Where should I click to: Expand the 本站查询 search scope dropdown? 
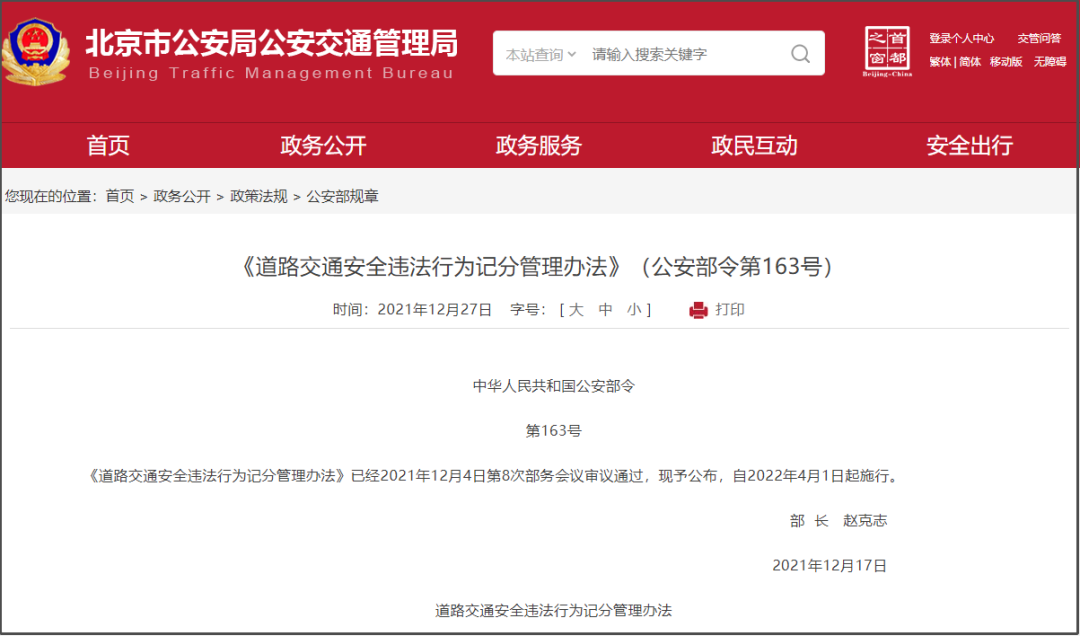pyautogui.click(x=541, y=54)
